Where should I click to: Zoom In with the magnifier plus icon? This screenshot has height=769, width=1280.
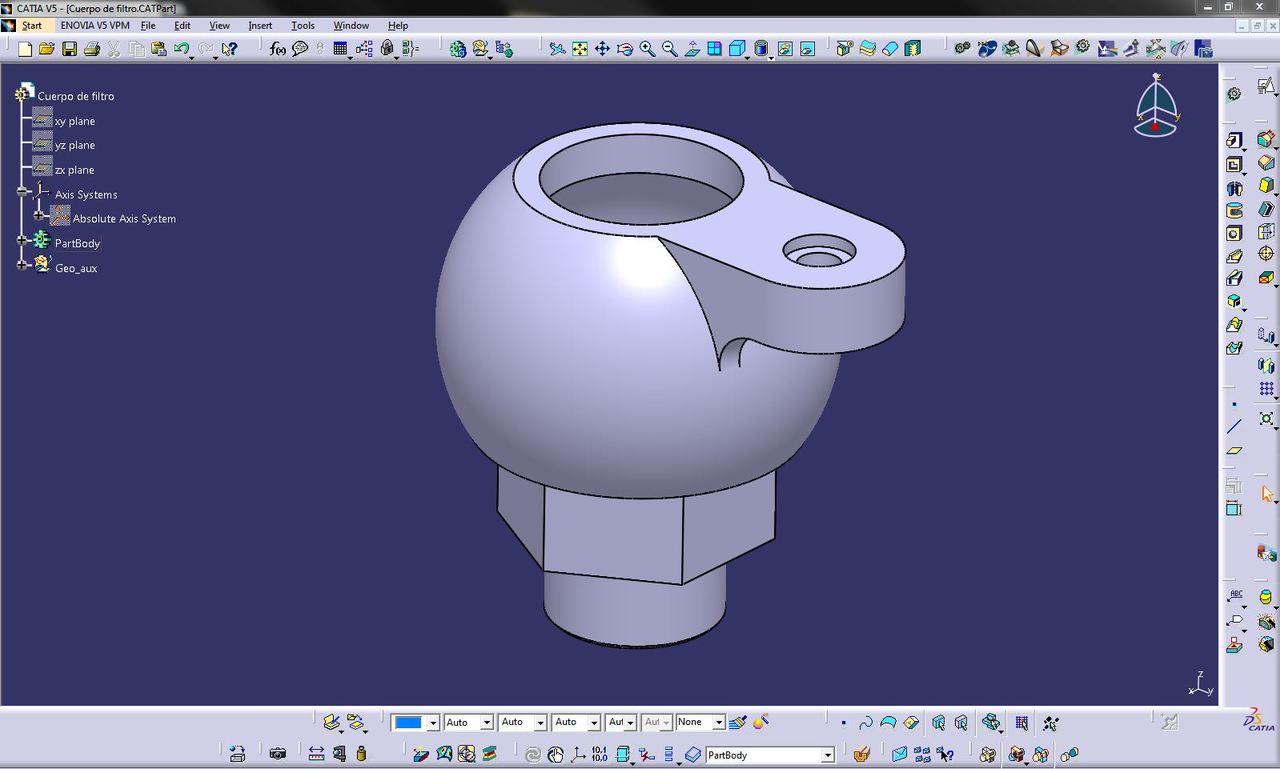647,48
